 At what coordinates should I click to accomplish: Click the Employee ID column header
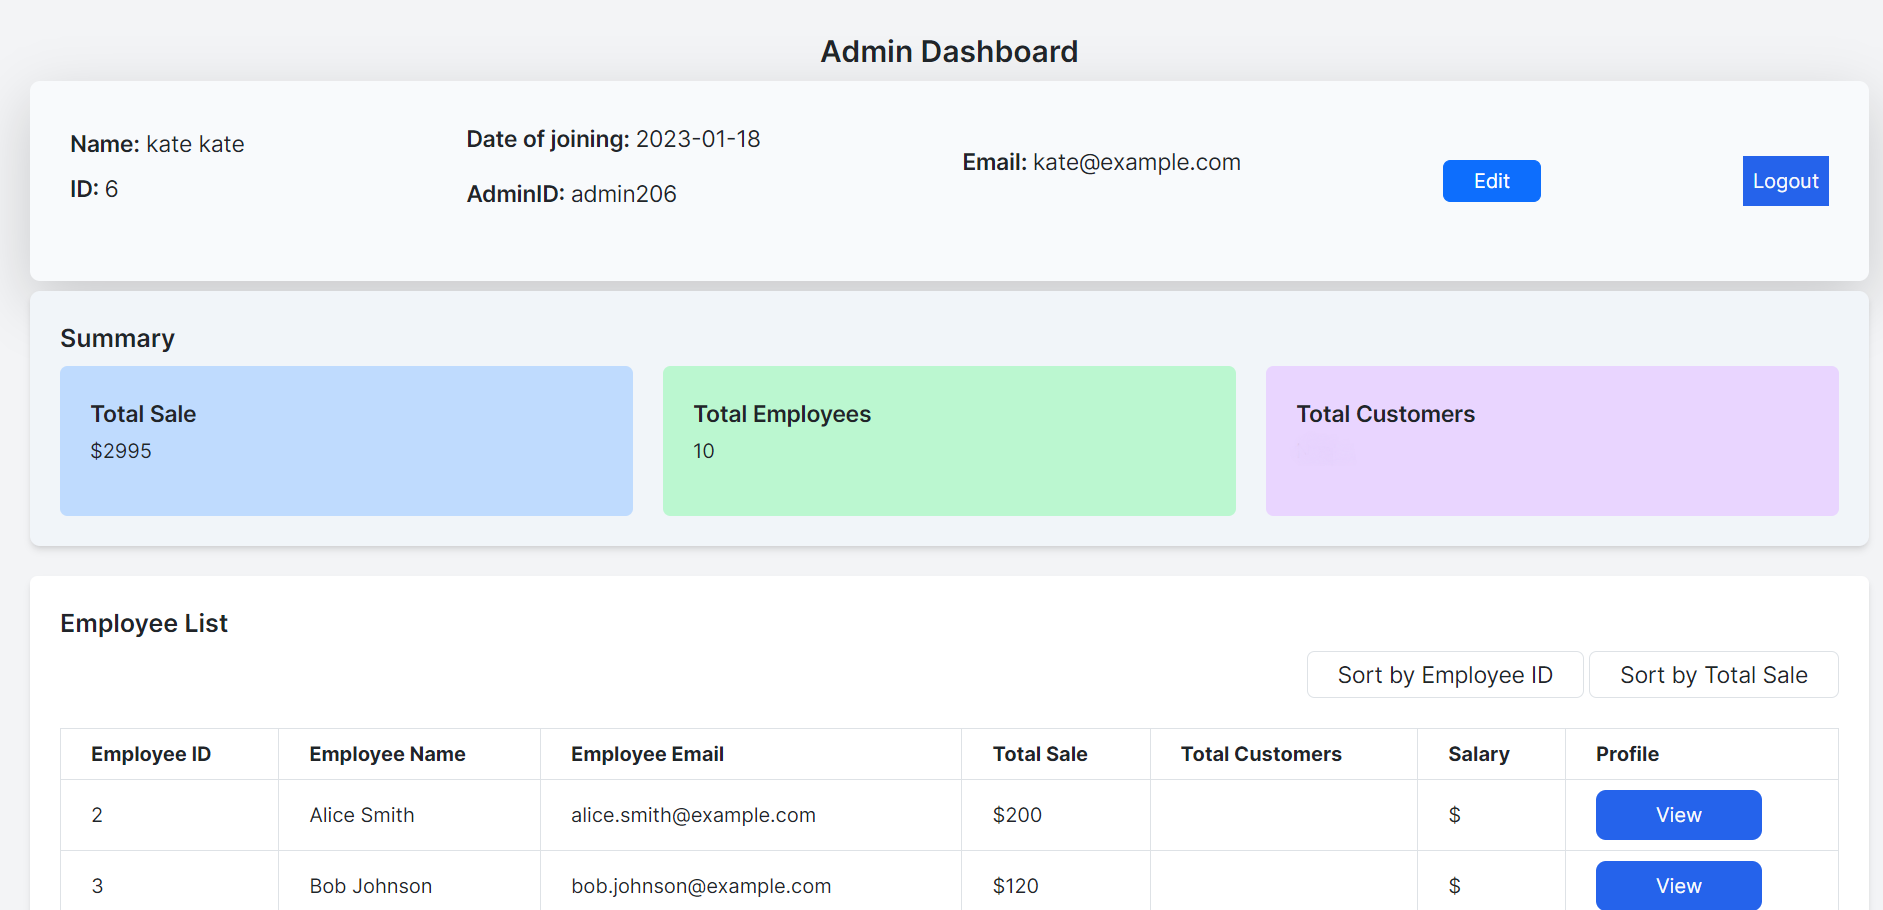[x=151, y=754]
